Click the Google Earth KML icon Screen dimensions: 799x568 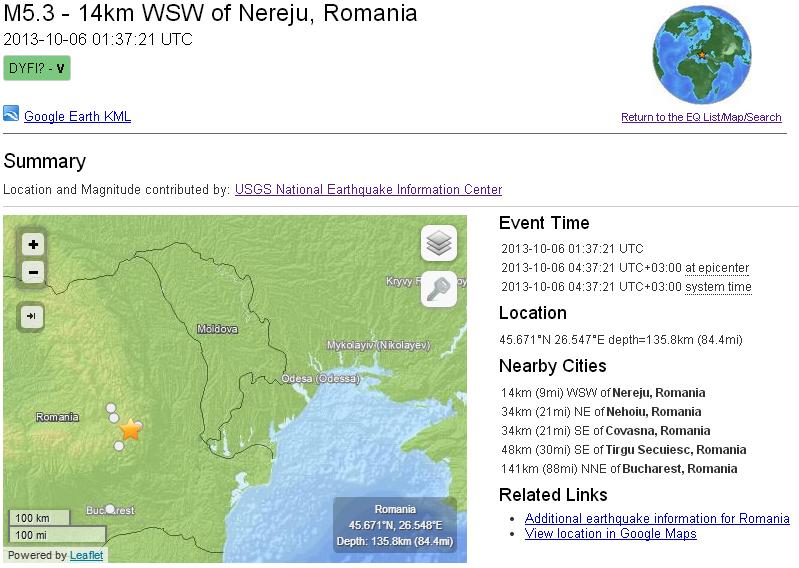tap(11, 114)
